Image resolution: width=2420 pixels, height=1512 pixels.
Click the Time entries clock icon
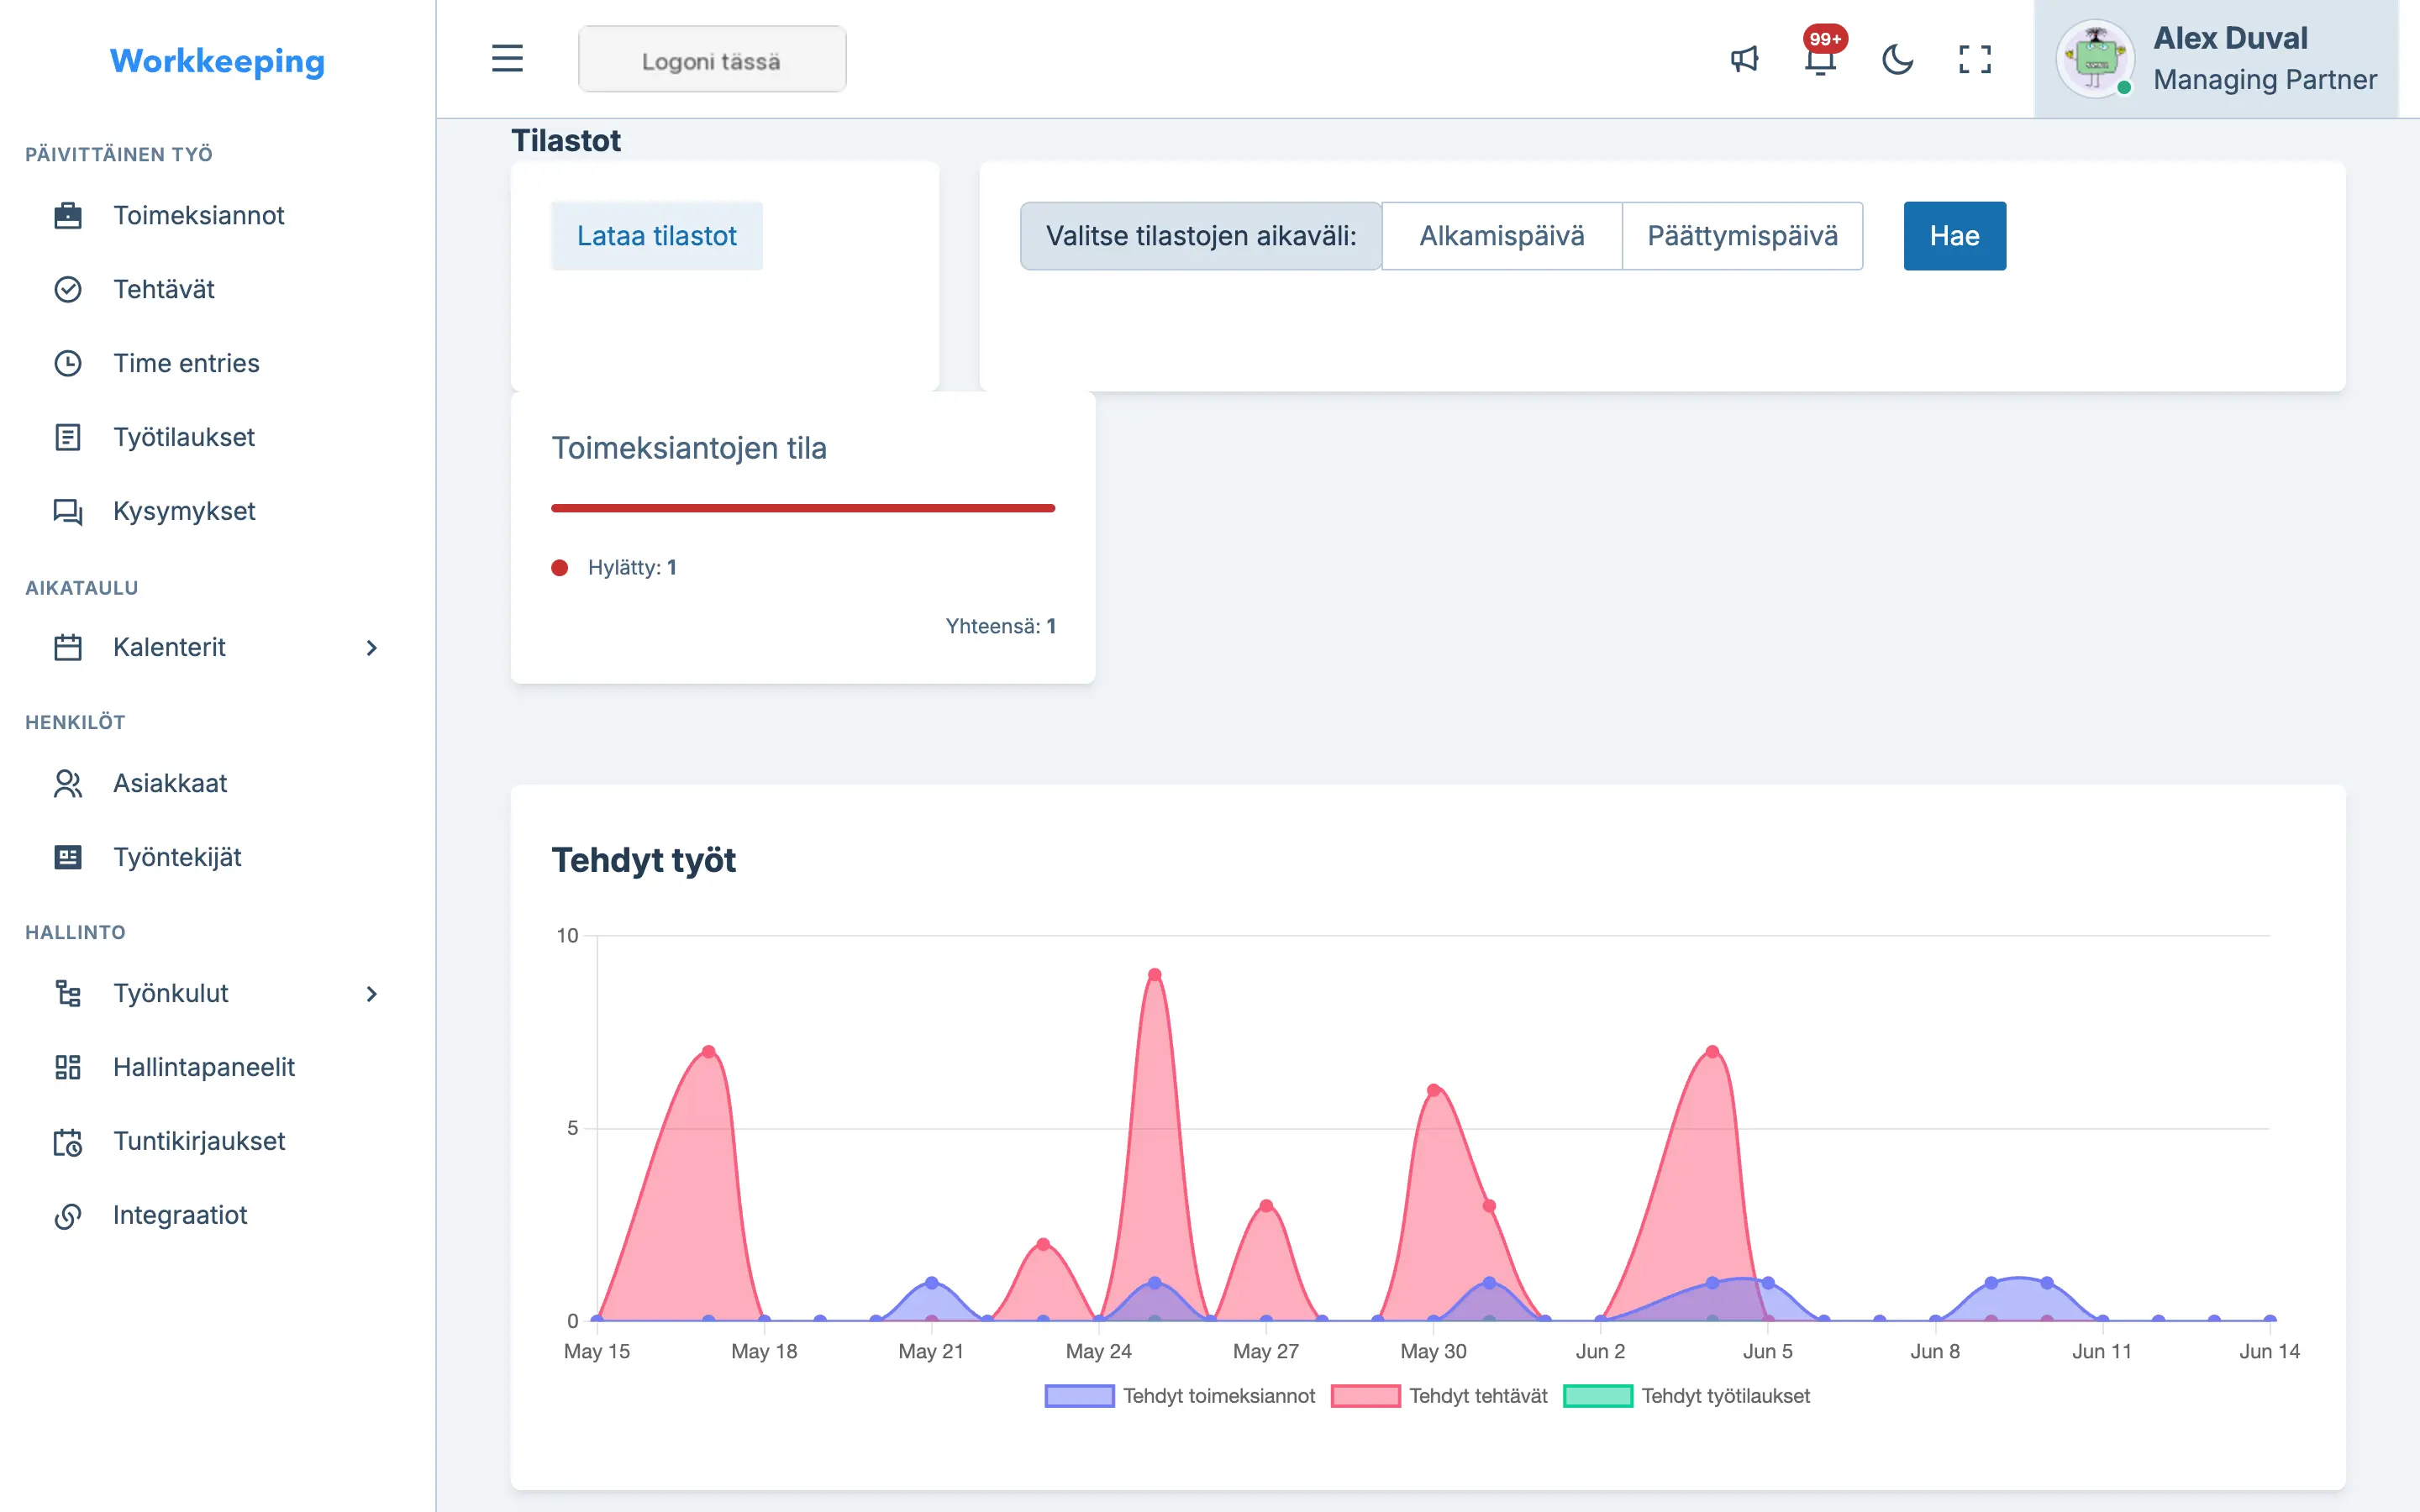point(68,363)
